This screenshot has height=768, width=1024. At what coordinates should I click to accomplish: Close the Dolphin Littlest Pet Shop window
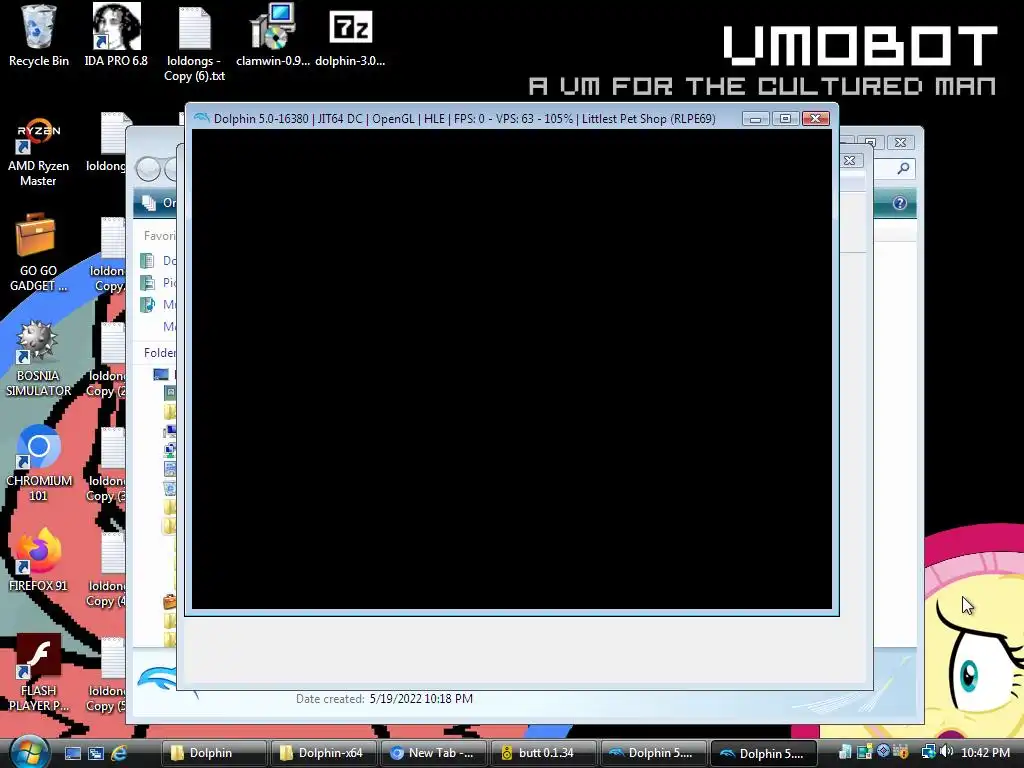815,118
